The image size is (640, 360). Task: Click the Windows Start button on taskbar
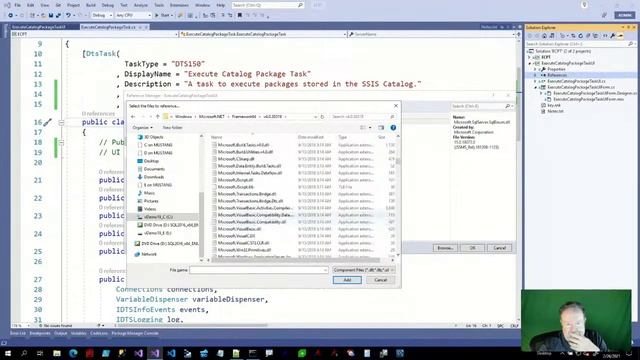(x=8, y=353)
